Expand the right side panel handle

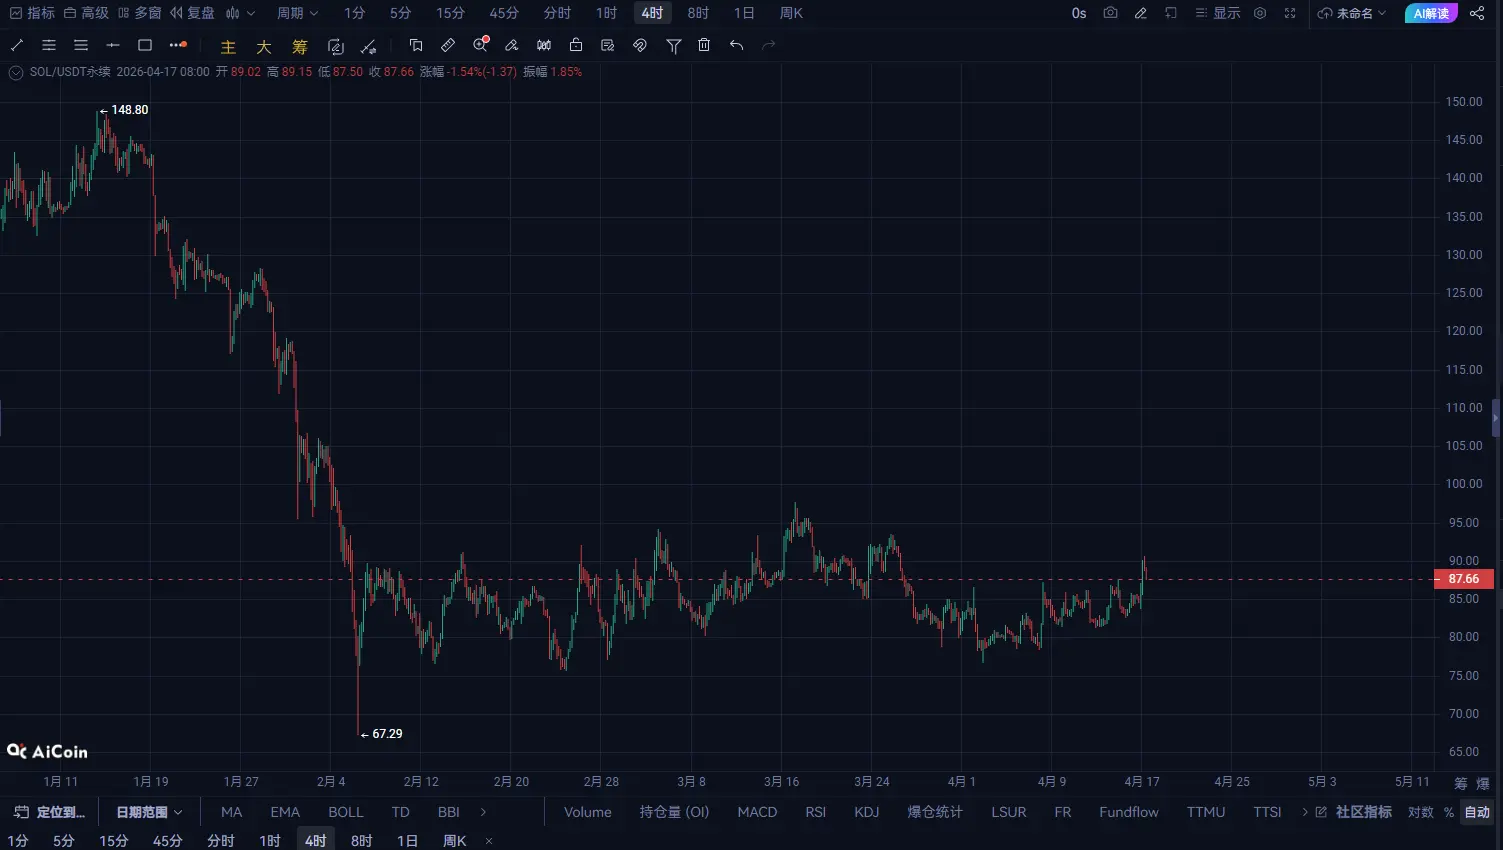click(1496, 418)
